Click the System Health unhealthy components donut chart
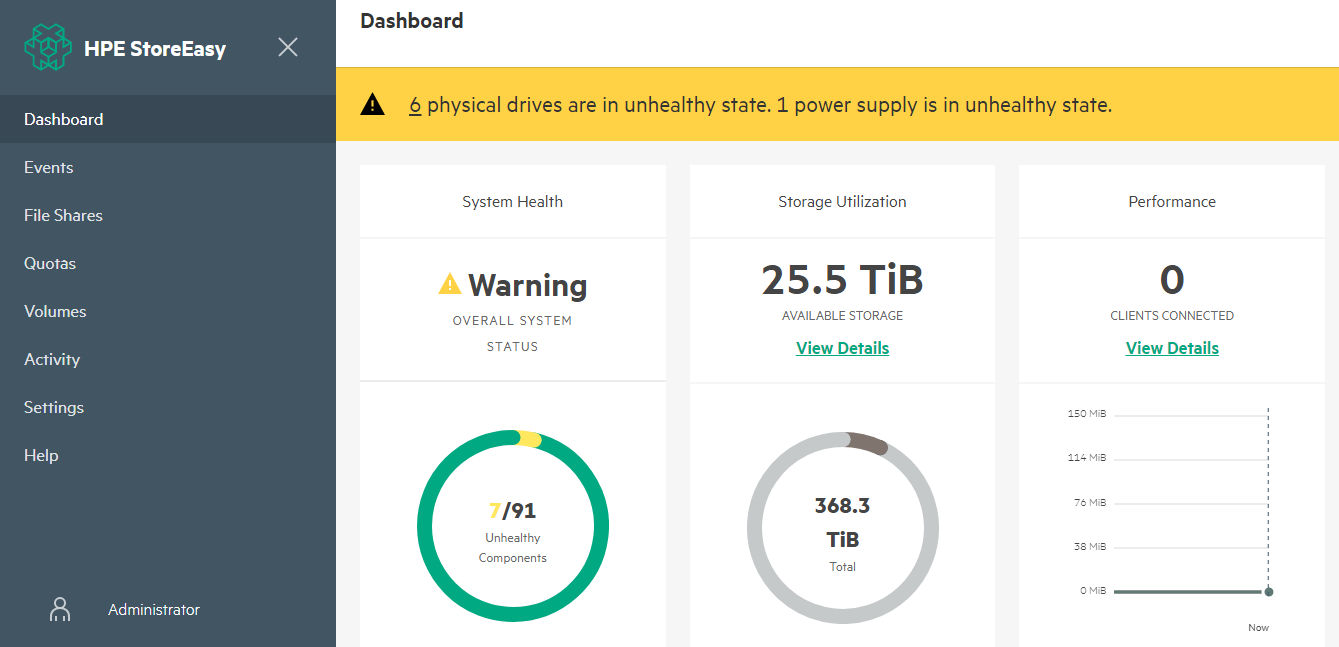 coord(512,526)
